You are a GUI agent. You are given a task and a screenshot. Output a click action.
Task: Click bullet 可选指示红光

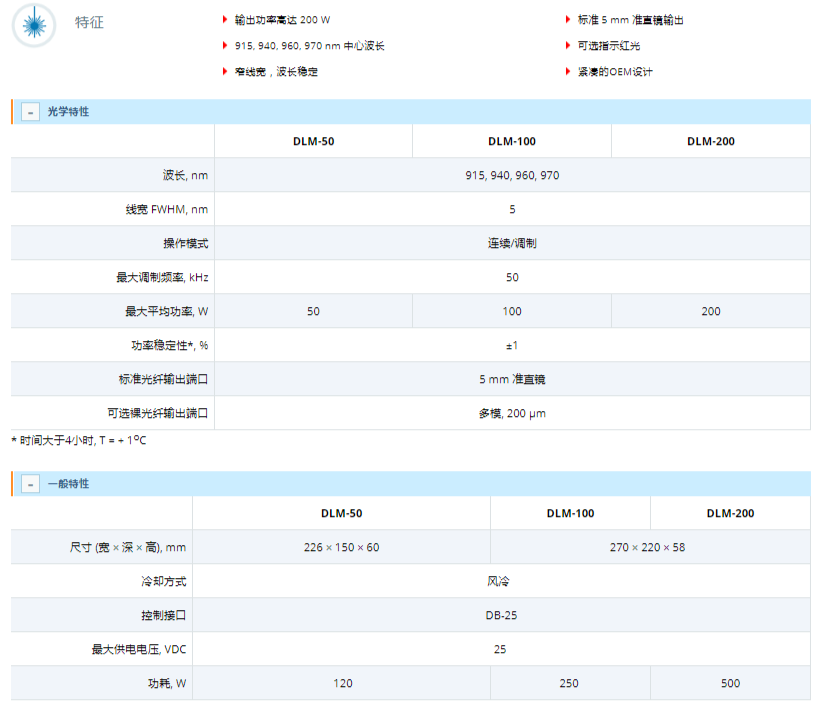click(x=609, y=46)
